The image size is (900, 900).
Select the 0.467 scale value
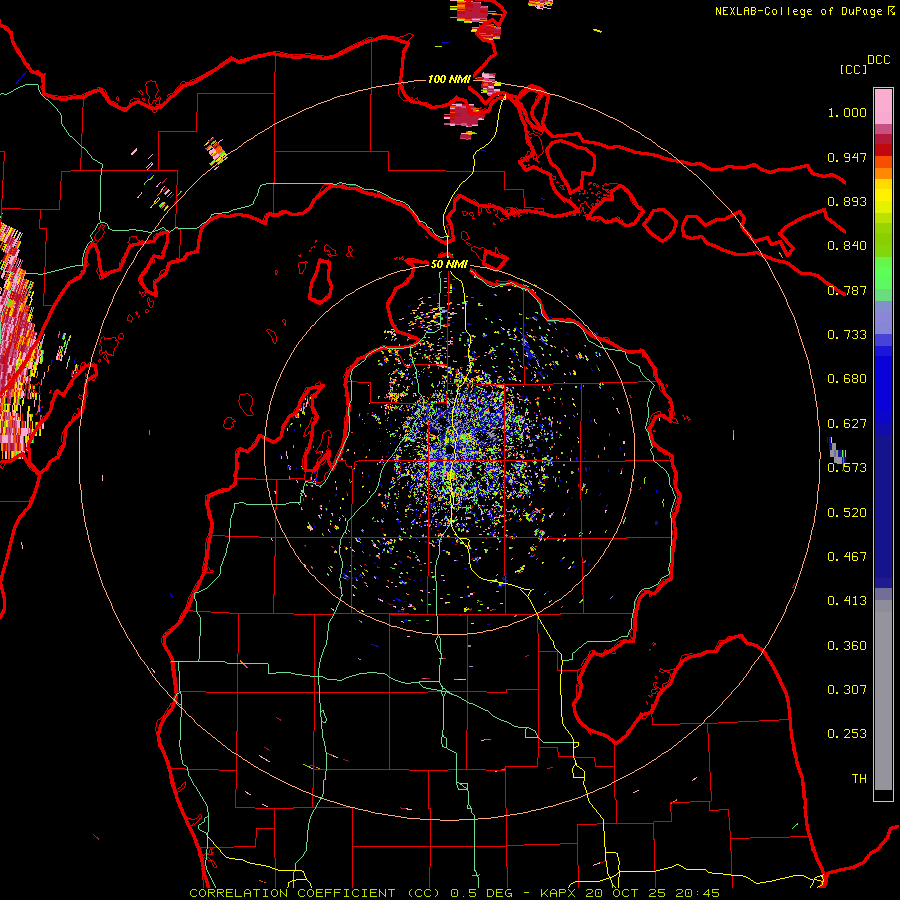coord(847,557)
